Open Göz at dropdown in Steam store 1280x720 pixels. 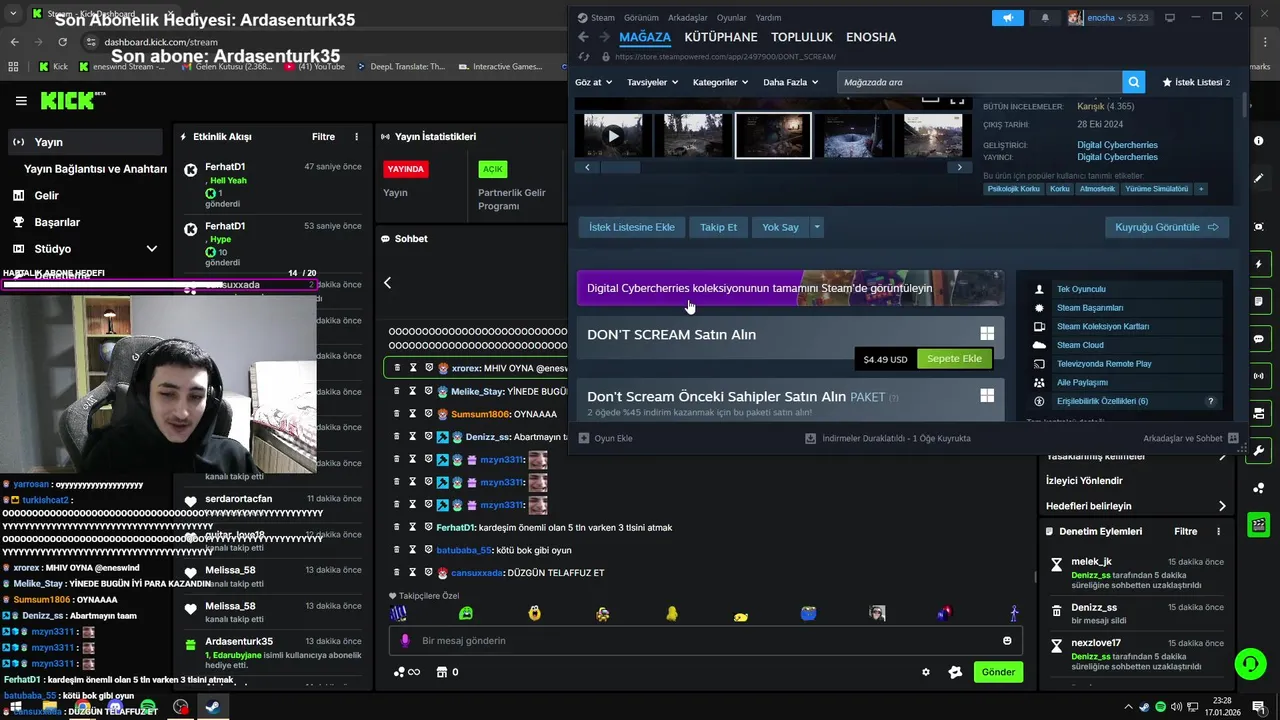592,82
